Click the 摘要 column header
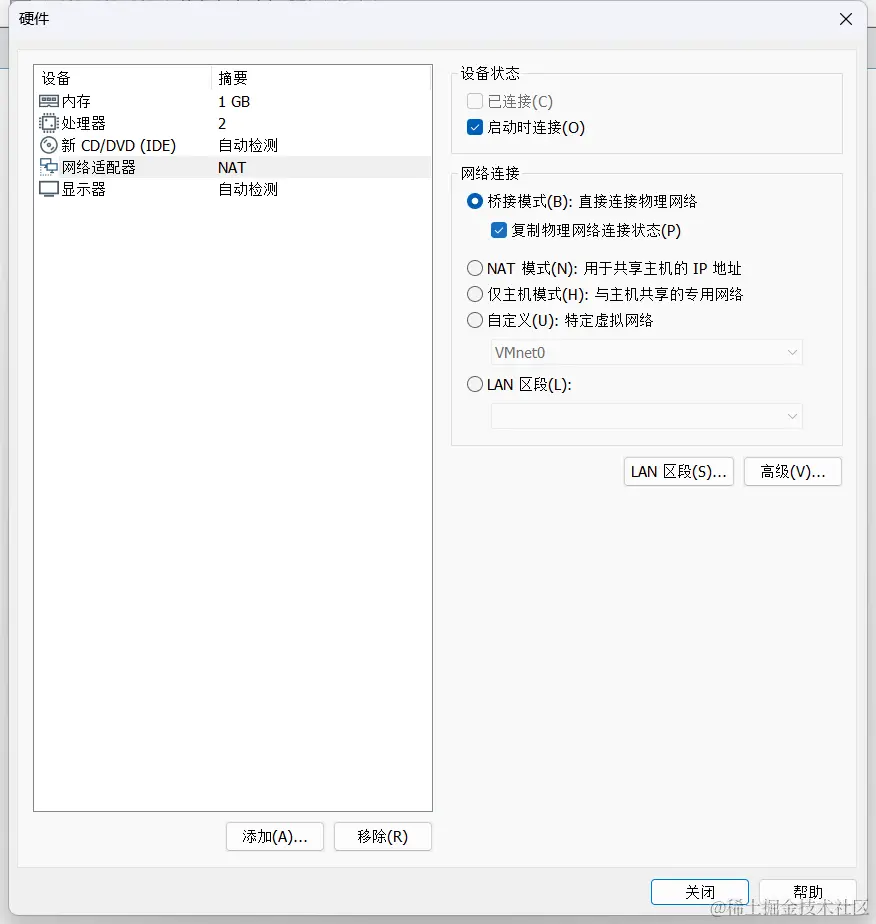The image size is (876, 924). (233, 78)
